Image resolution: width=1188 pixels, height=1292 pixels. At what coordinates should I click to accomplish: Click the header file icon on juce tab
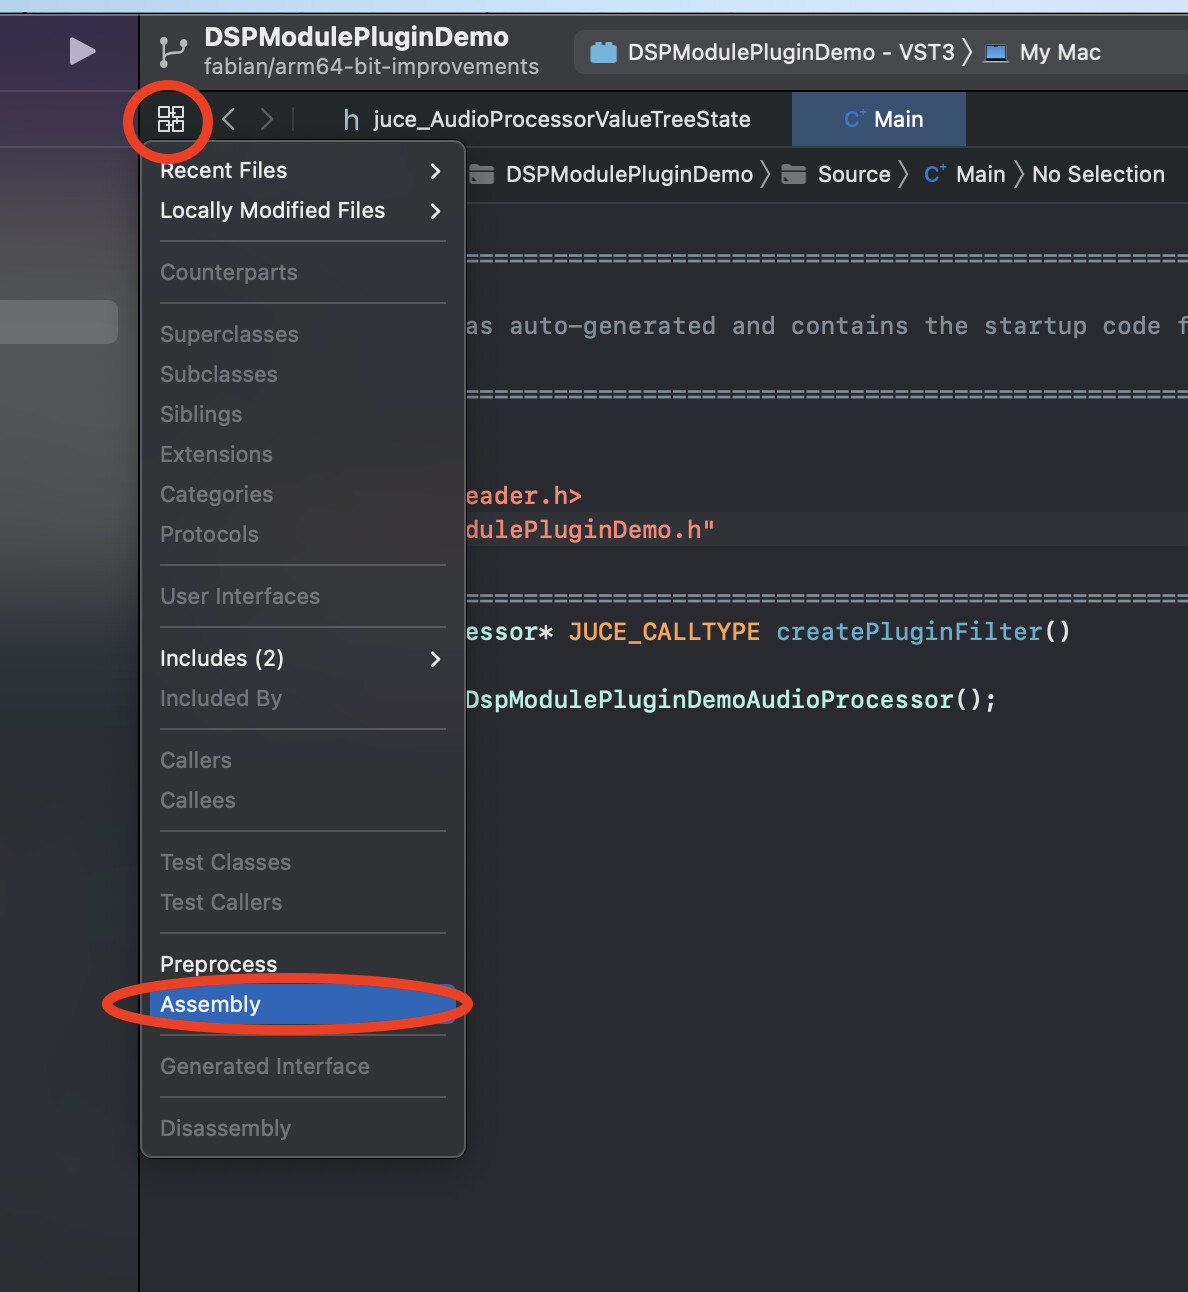(351, 120)
